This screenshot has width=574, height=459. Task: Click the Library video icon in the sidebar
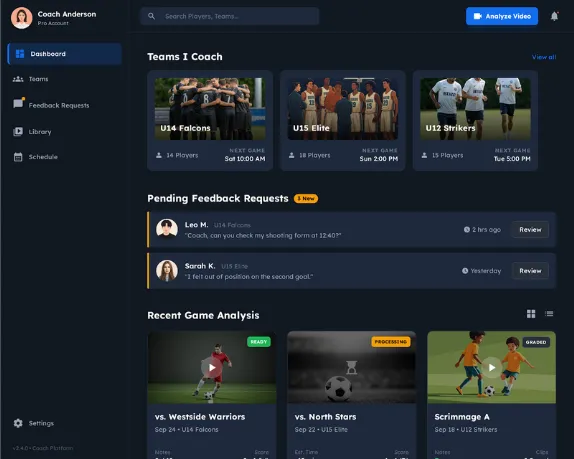[18, 131]
